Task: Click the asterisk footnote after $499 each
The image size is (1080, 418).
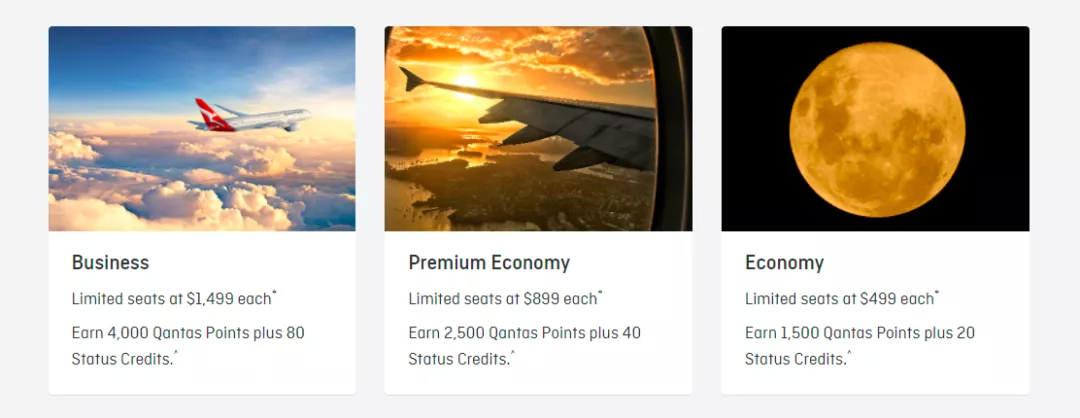Action: coord(937,293)
